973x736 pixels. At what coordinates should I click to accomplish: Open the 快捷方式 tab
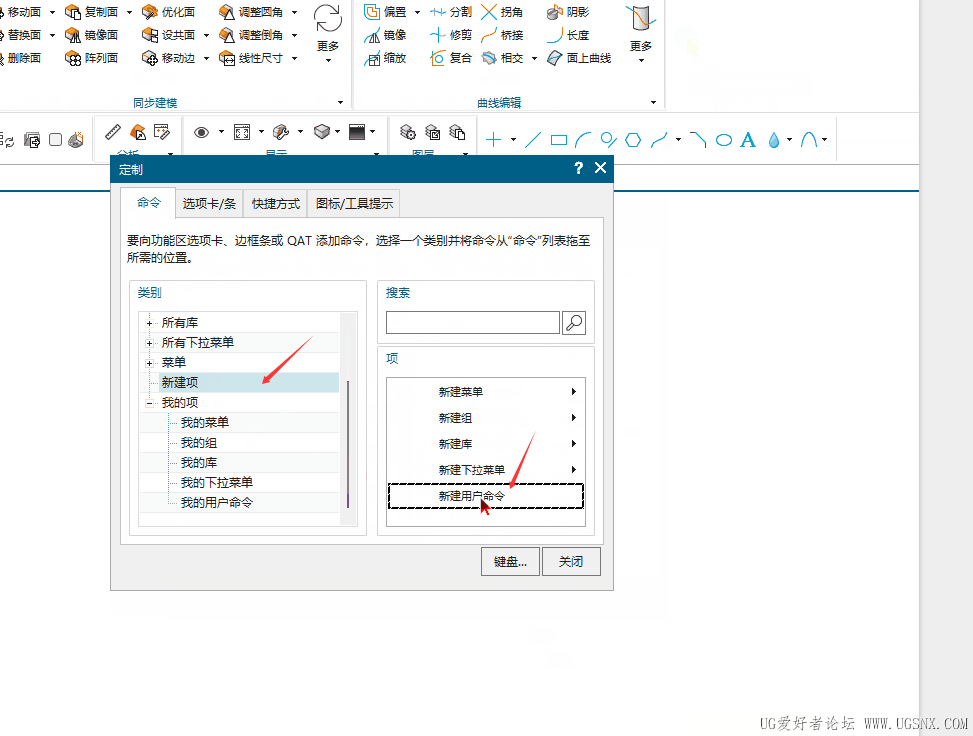(x=276, y=204)
